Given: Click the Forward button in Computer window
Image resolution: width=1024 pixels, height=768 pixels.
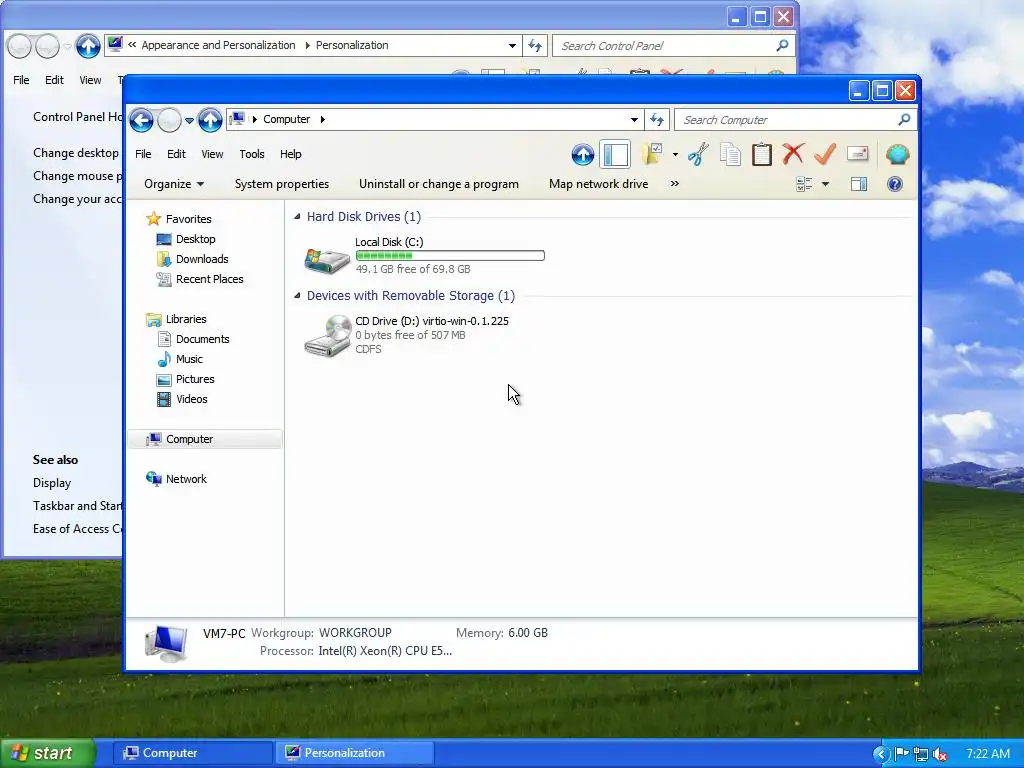Looking at the screenshot, I should pyautogui.click(x=170, y=120).
